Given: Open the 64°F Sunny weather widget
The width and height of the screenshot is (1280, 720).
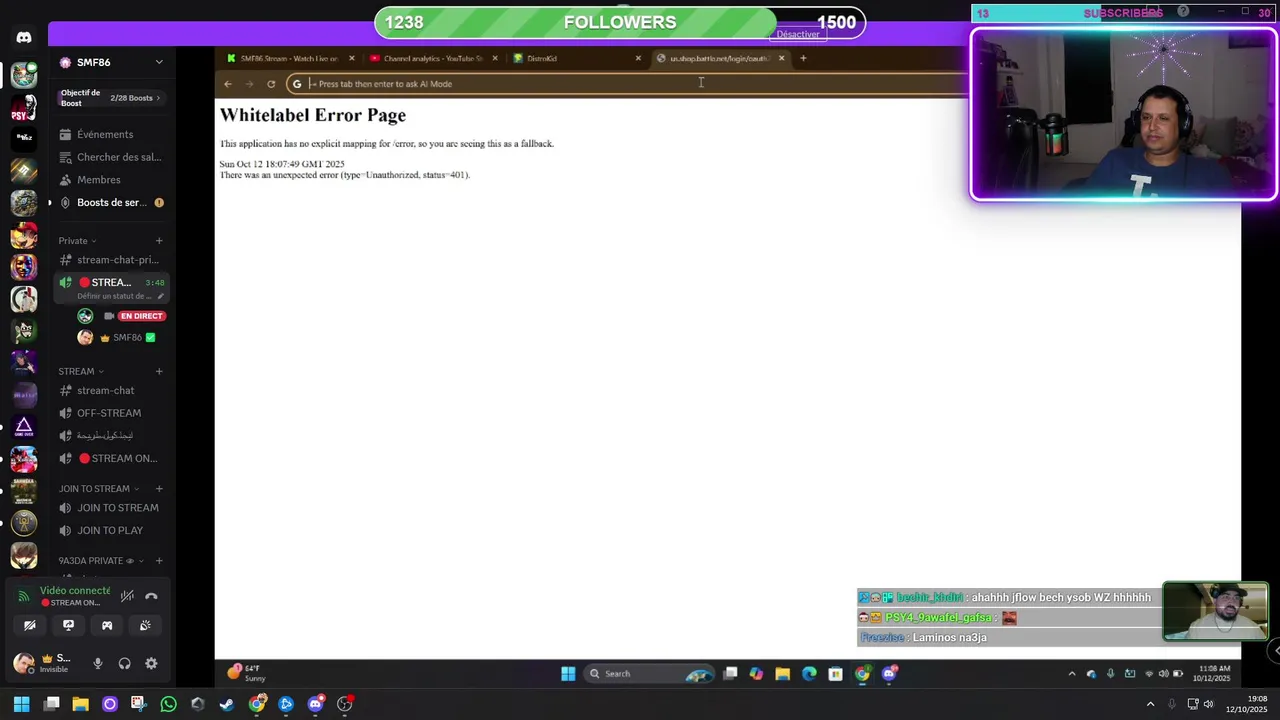Looking at the screenshot, I should 246,673.
